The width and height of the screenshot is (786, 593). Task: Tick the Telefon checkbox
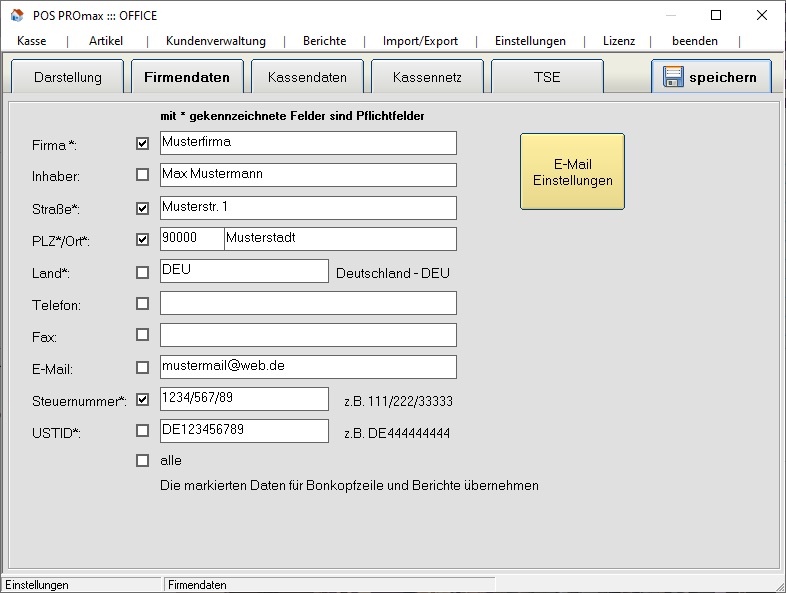point(142,303)
